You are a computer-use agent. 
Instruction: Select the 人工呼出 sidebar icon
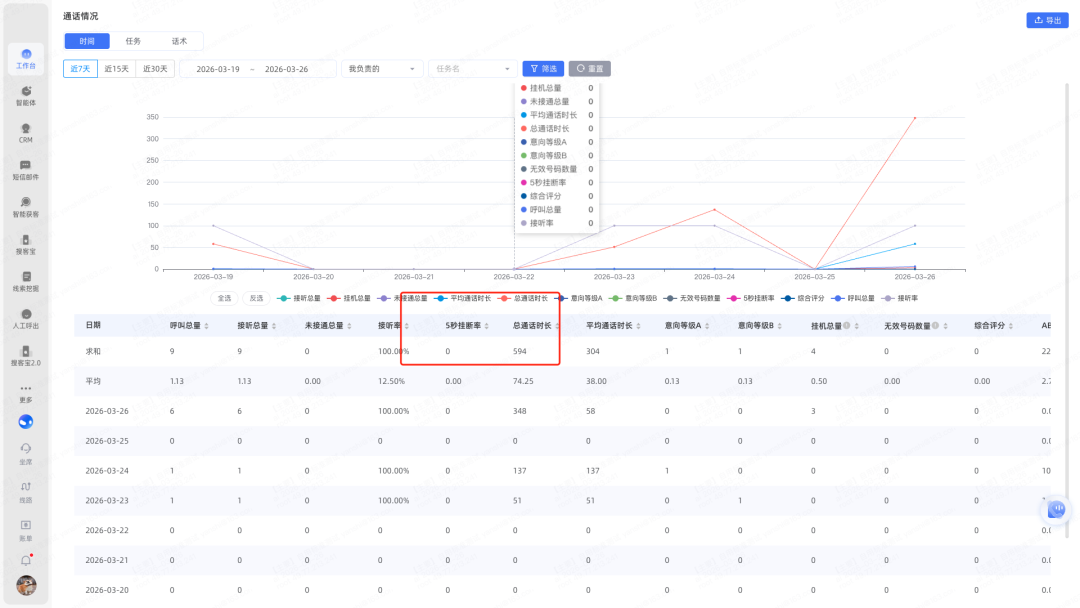tap(26, 318)
